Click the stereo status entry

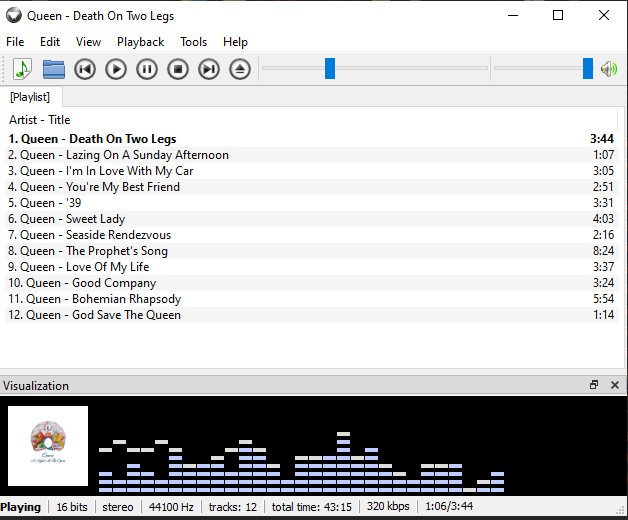(118, 507)
